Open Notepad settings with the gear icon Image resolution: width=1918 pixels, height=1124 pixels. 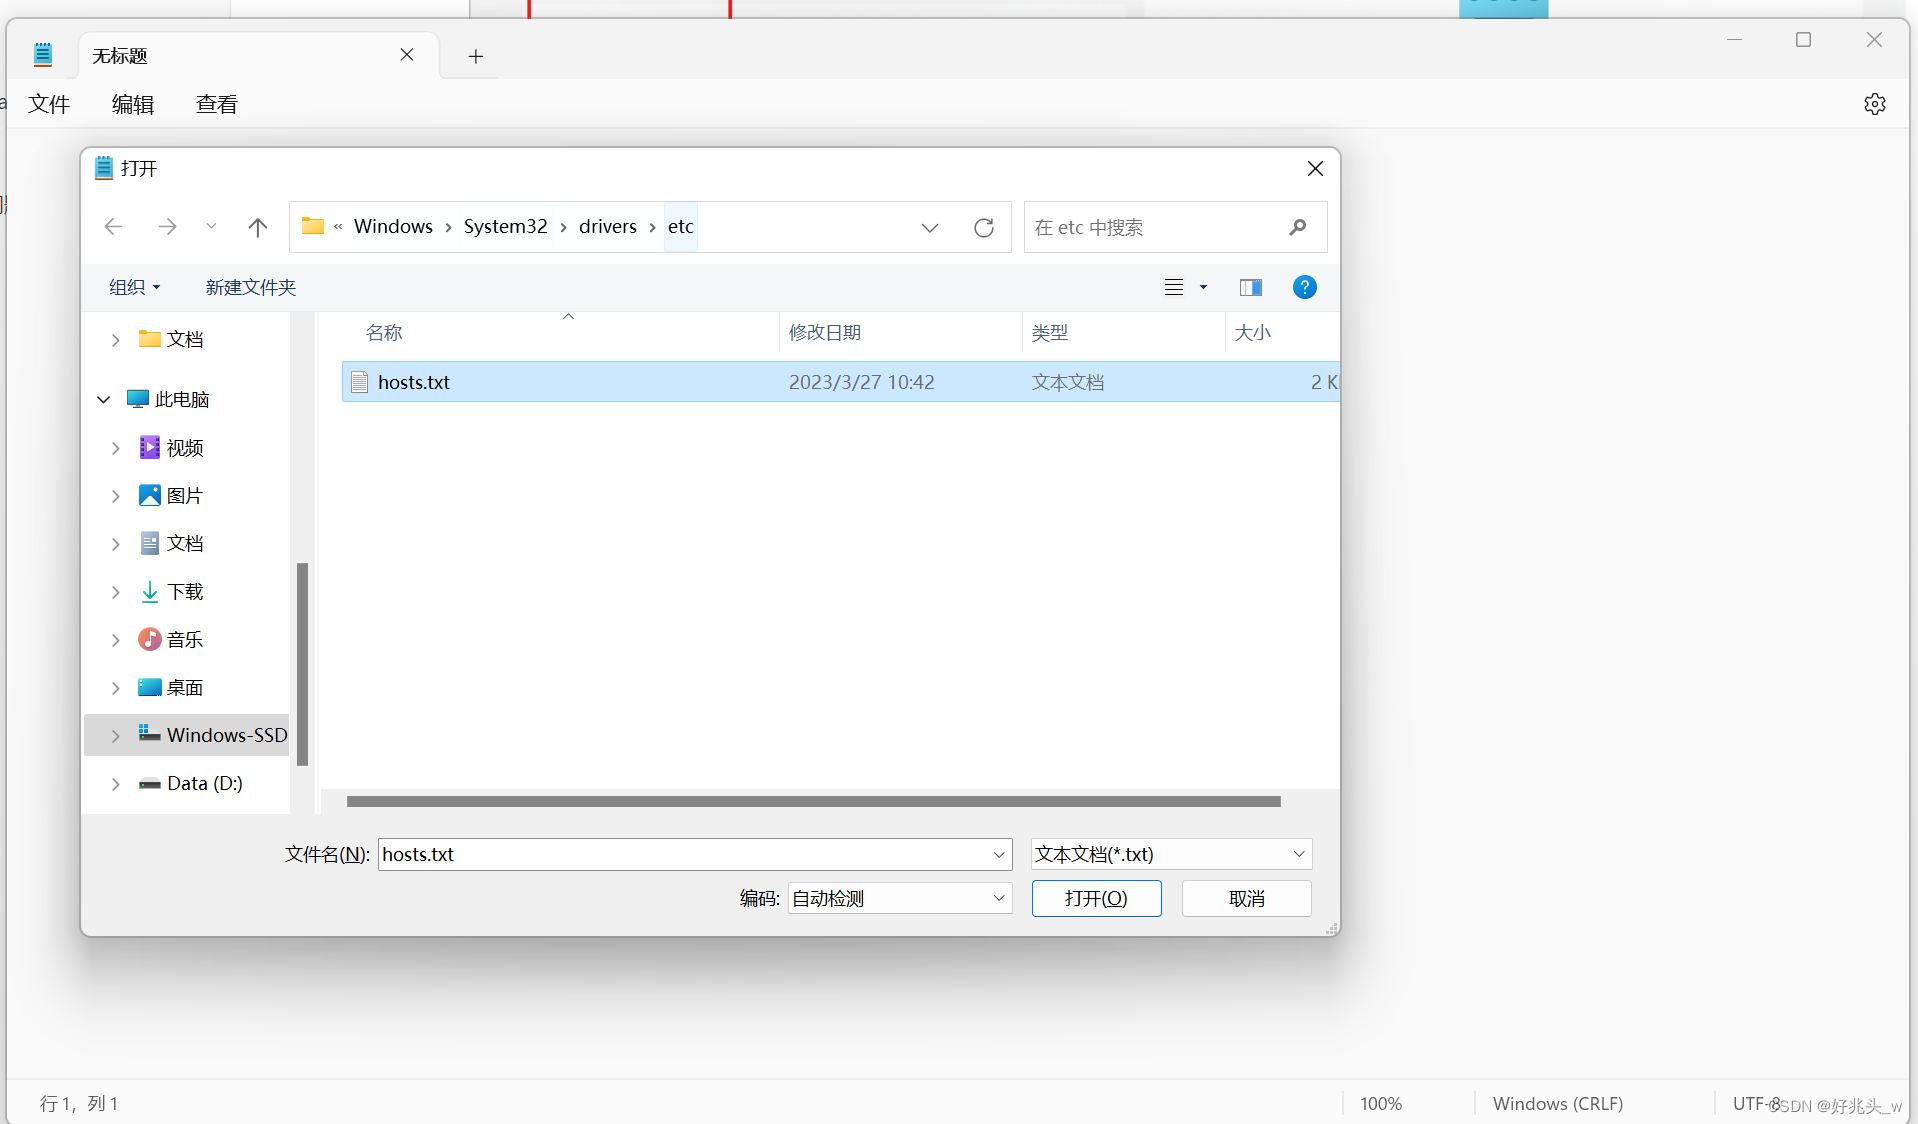(x=1875, y=104)
